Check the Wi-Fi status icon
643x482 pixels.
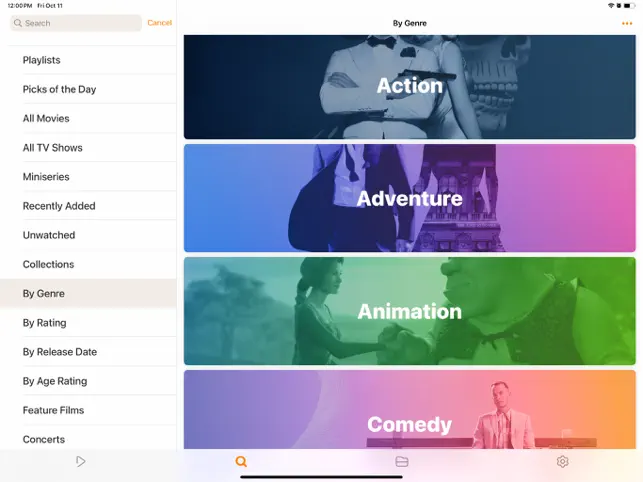pyautogui.click(x=611, y=6)
